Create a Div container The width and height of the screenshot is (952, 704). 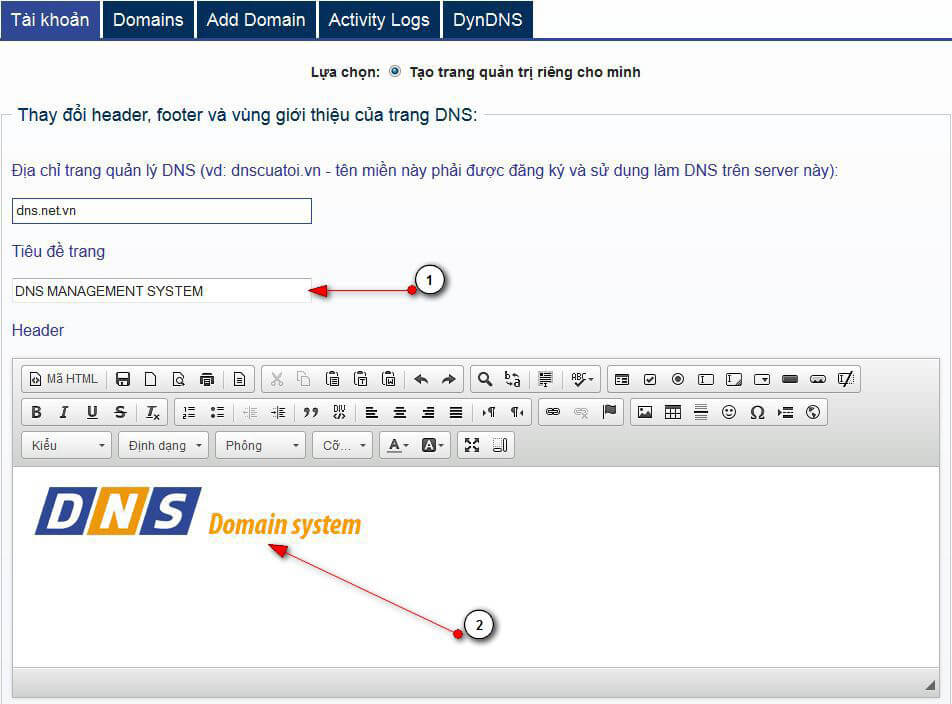pos(339,413)
